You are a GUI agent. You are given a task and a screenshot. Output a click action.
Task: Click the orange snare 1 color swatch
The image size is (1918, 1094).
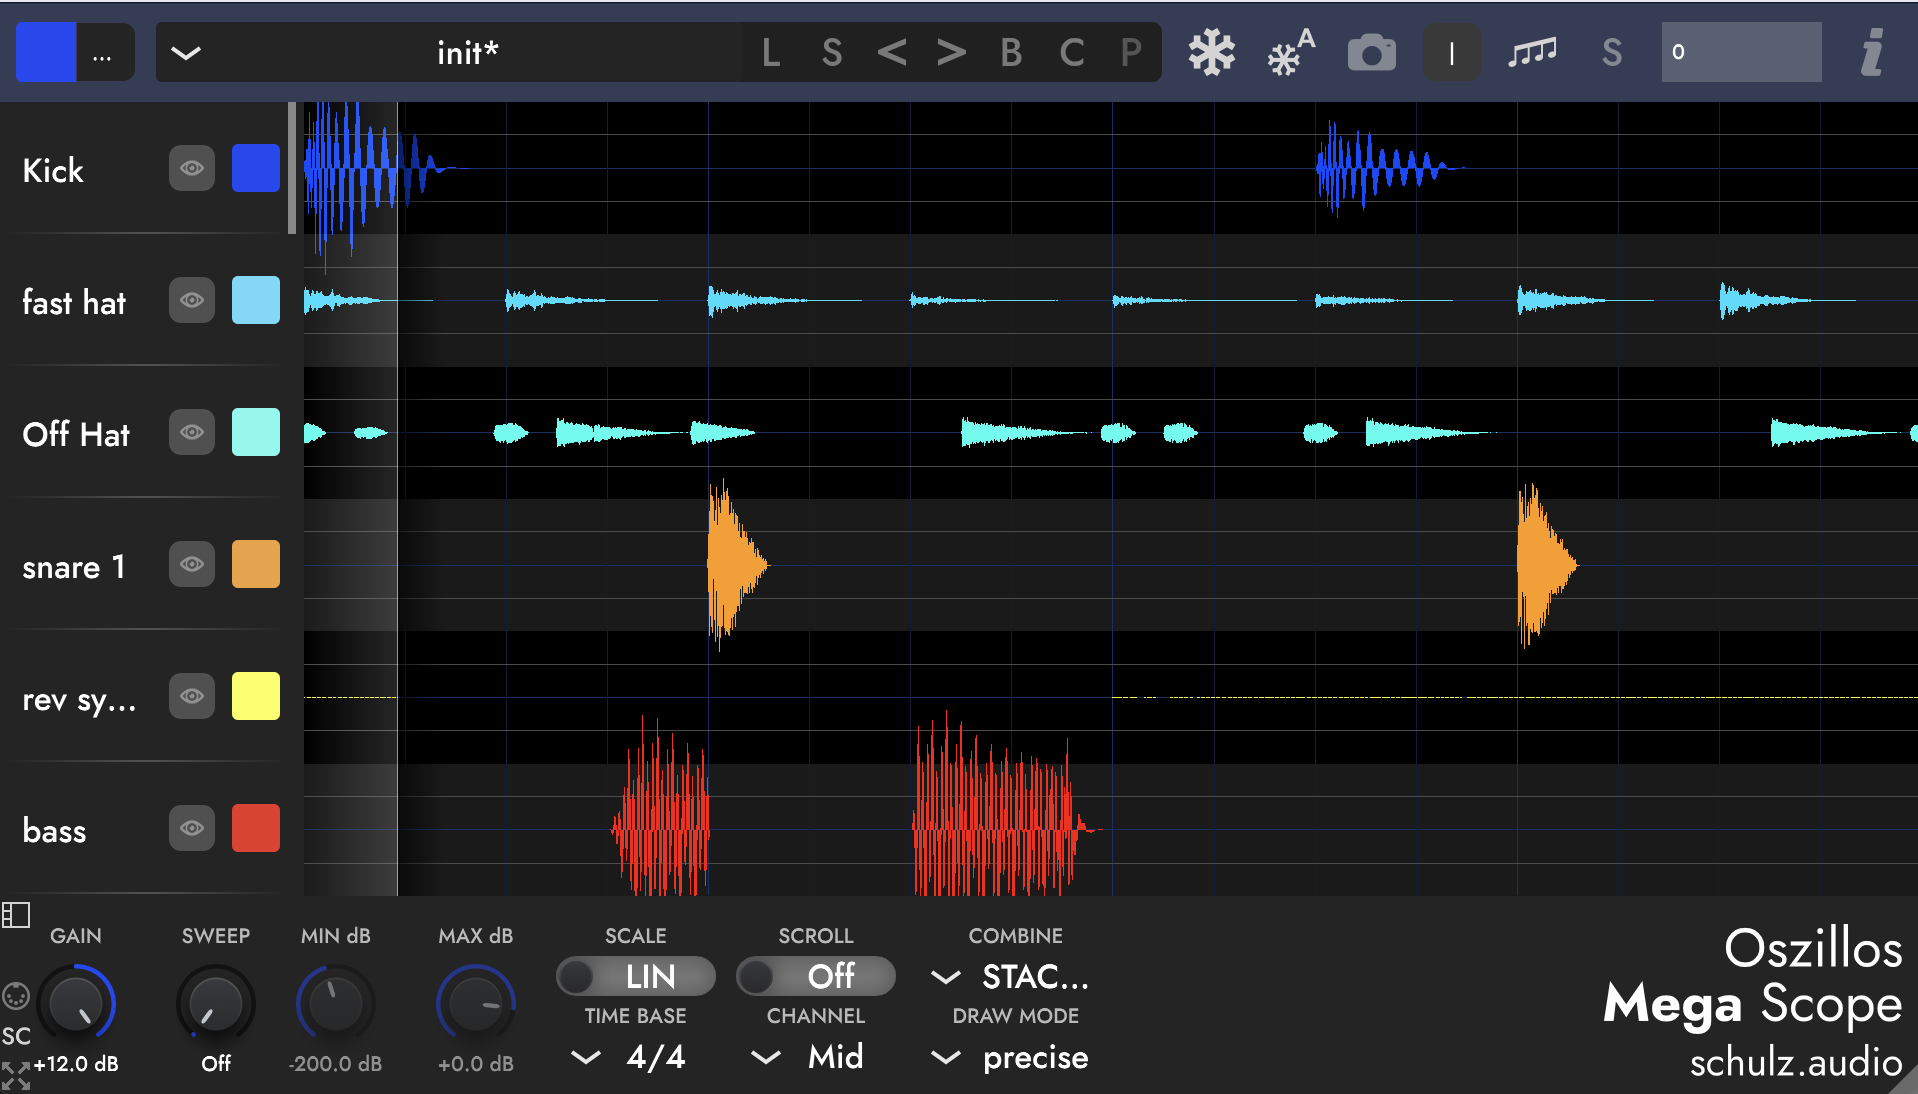click(x=255, y=564)
